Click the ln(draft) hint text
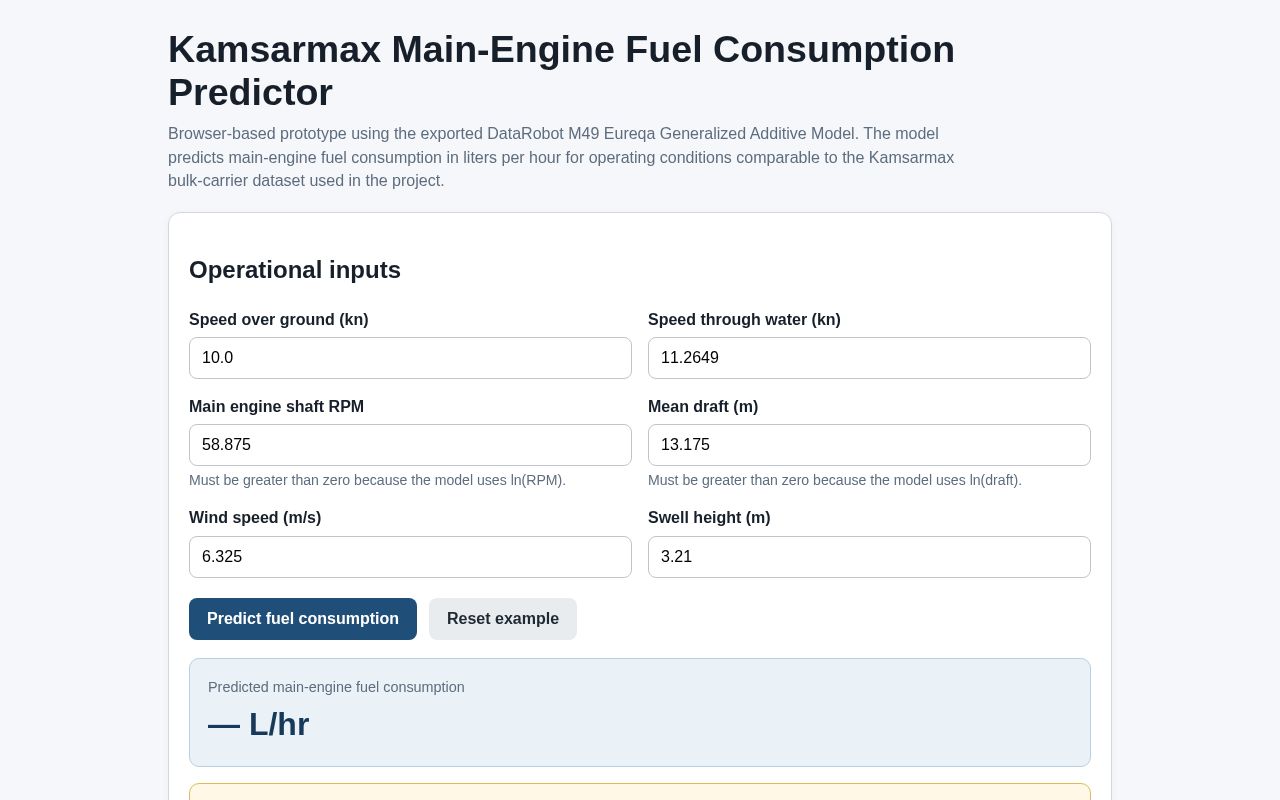Image resolution: width=1280 pixels, height=800 pixels. 835,480
